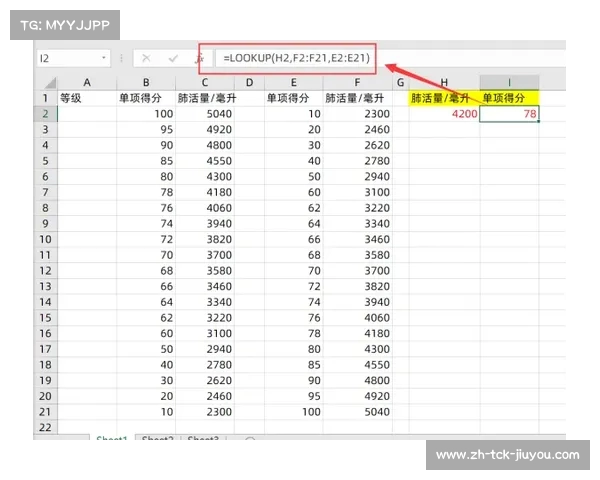
Task: Click cell F21 with value 5040
Action: click(357, 412)
